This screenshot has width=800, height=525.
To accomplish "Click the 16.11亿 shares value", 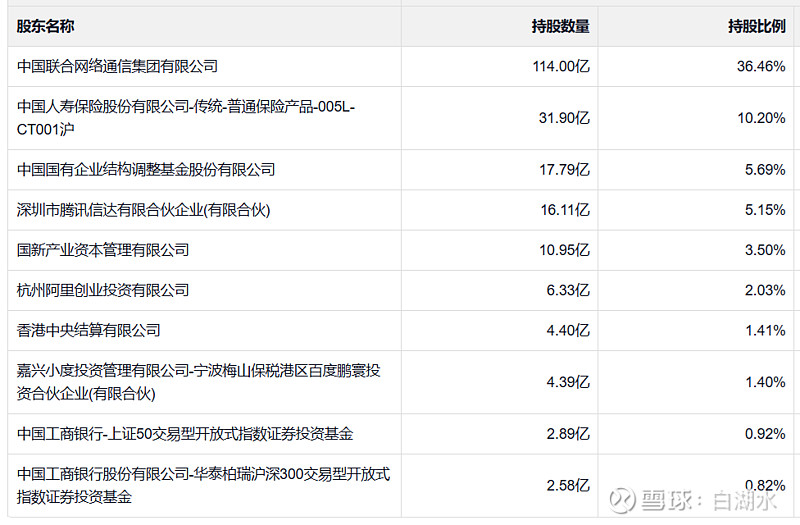I will coord(565,210).
